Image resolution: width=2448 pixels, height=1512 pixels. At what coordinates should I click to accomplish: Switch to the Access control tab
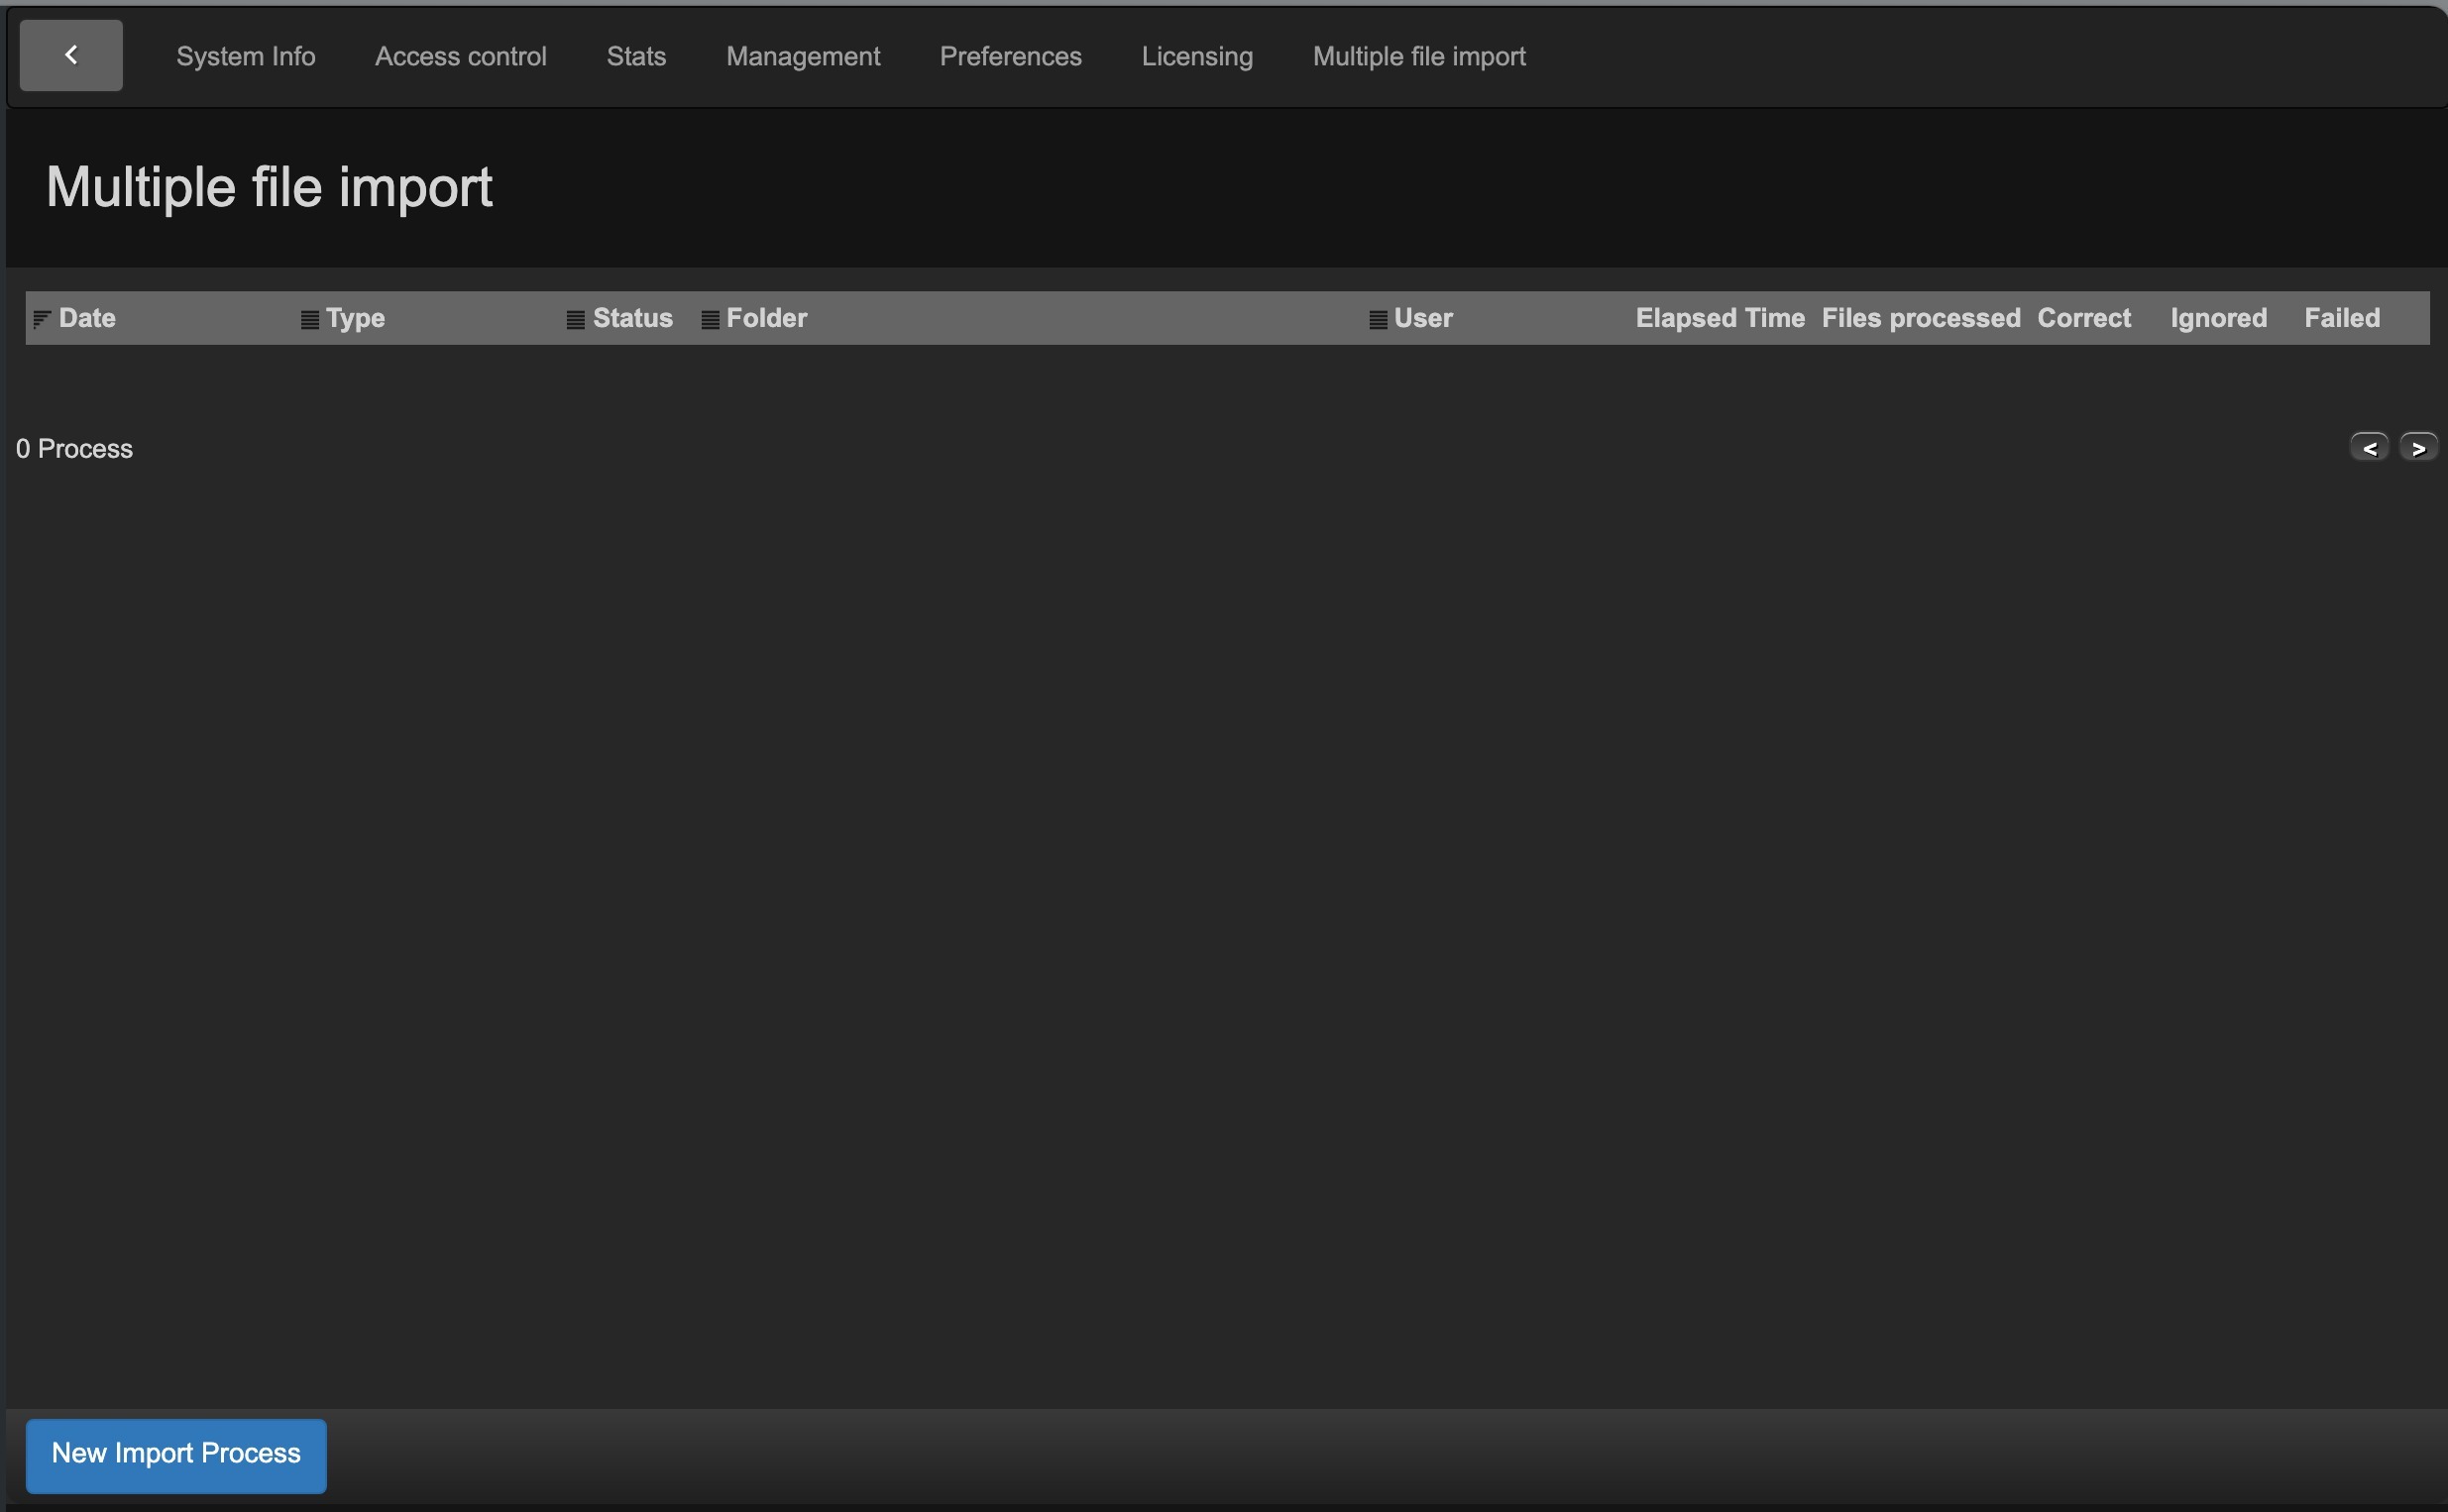point(460,57)
